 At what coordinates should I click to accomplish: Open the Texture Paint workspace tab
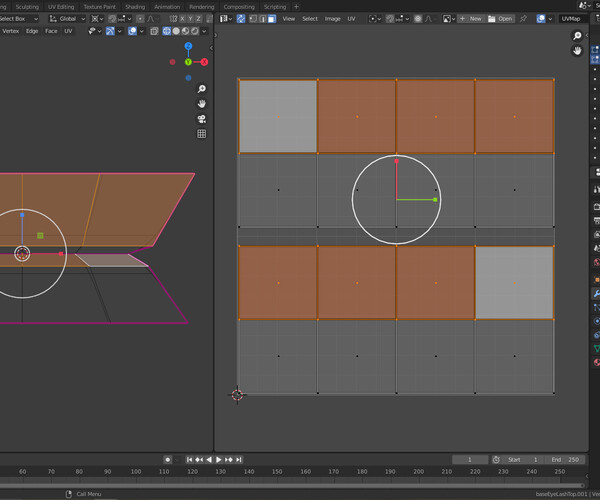(99, 7)
